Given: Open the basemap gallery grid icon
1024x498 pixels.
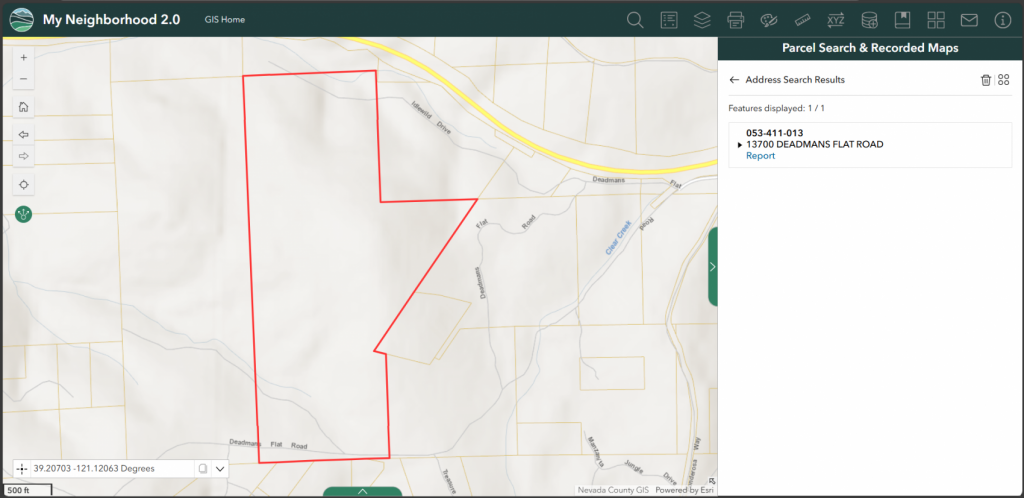Looking at the screenshot, I should click(936, 20).
